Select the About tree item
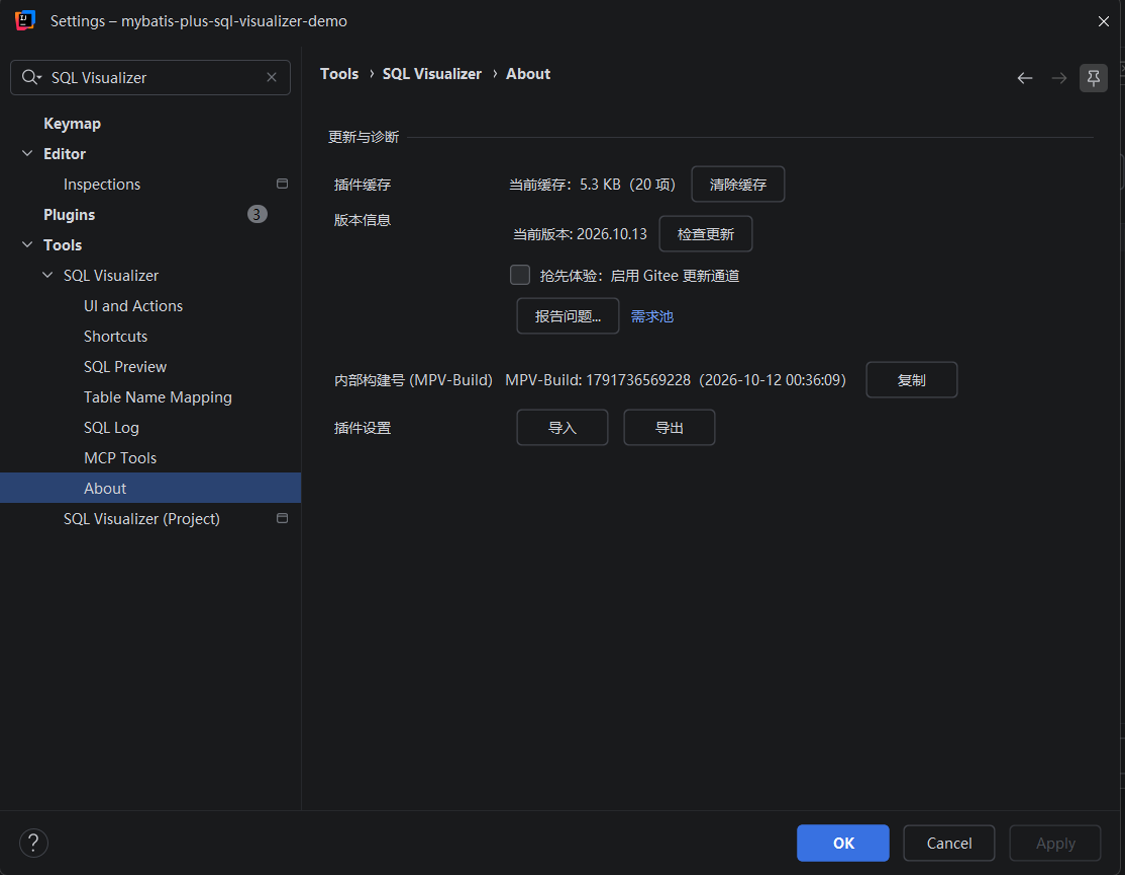 point(150,488)
